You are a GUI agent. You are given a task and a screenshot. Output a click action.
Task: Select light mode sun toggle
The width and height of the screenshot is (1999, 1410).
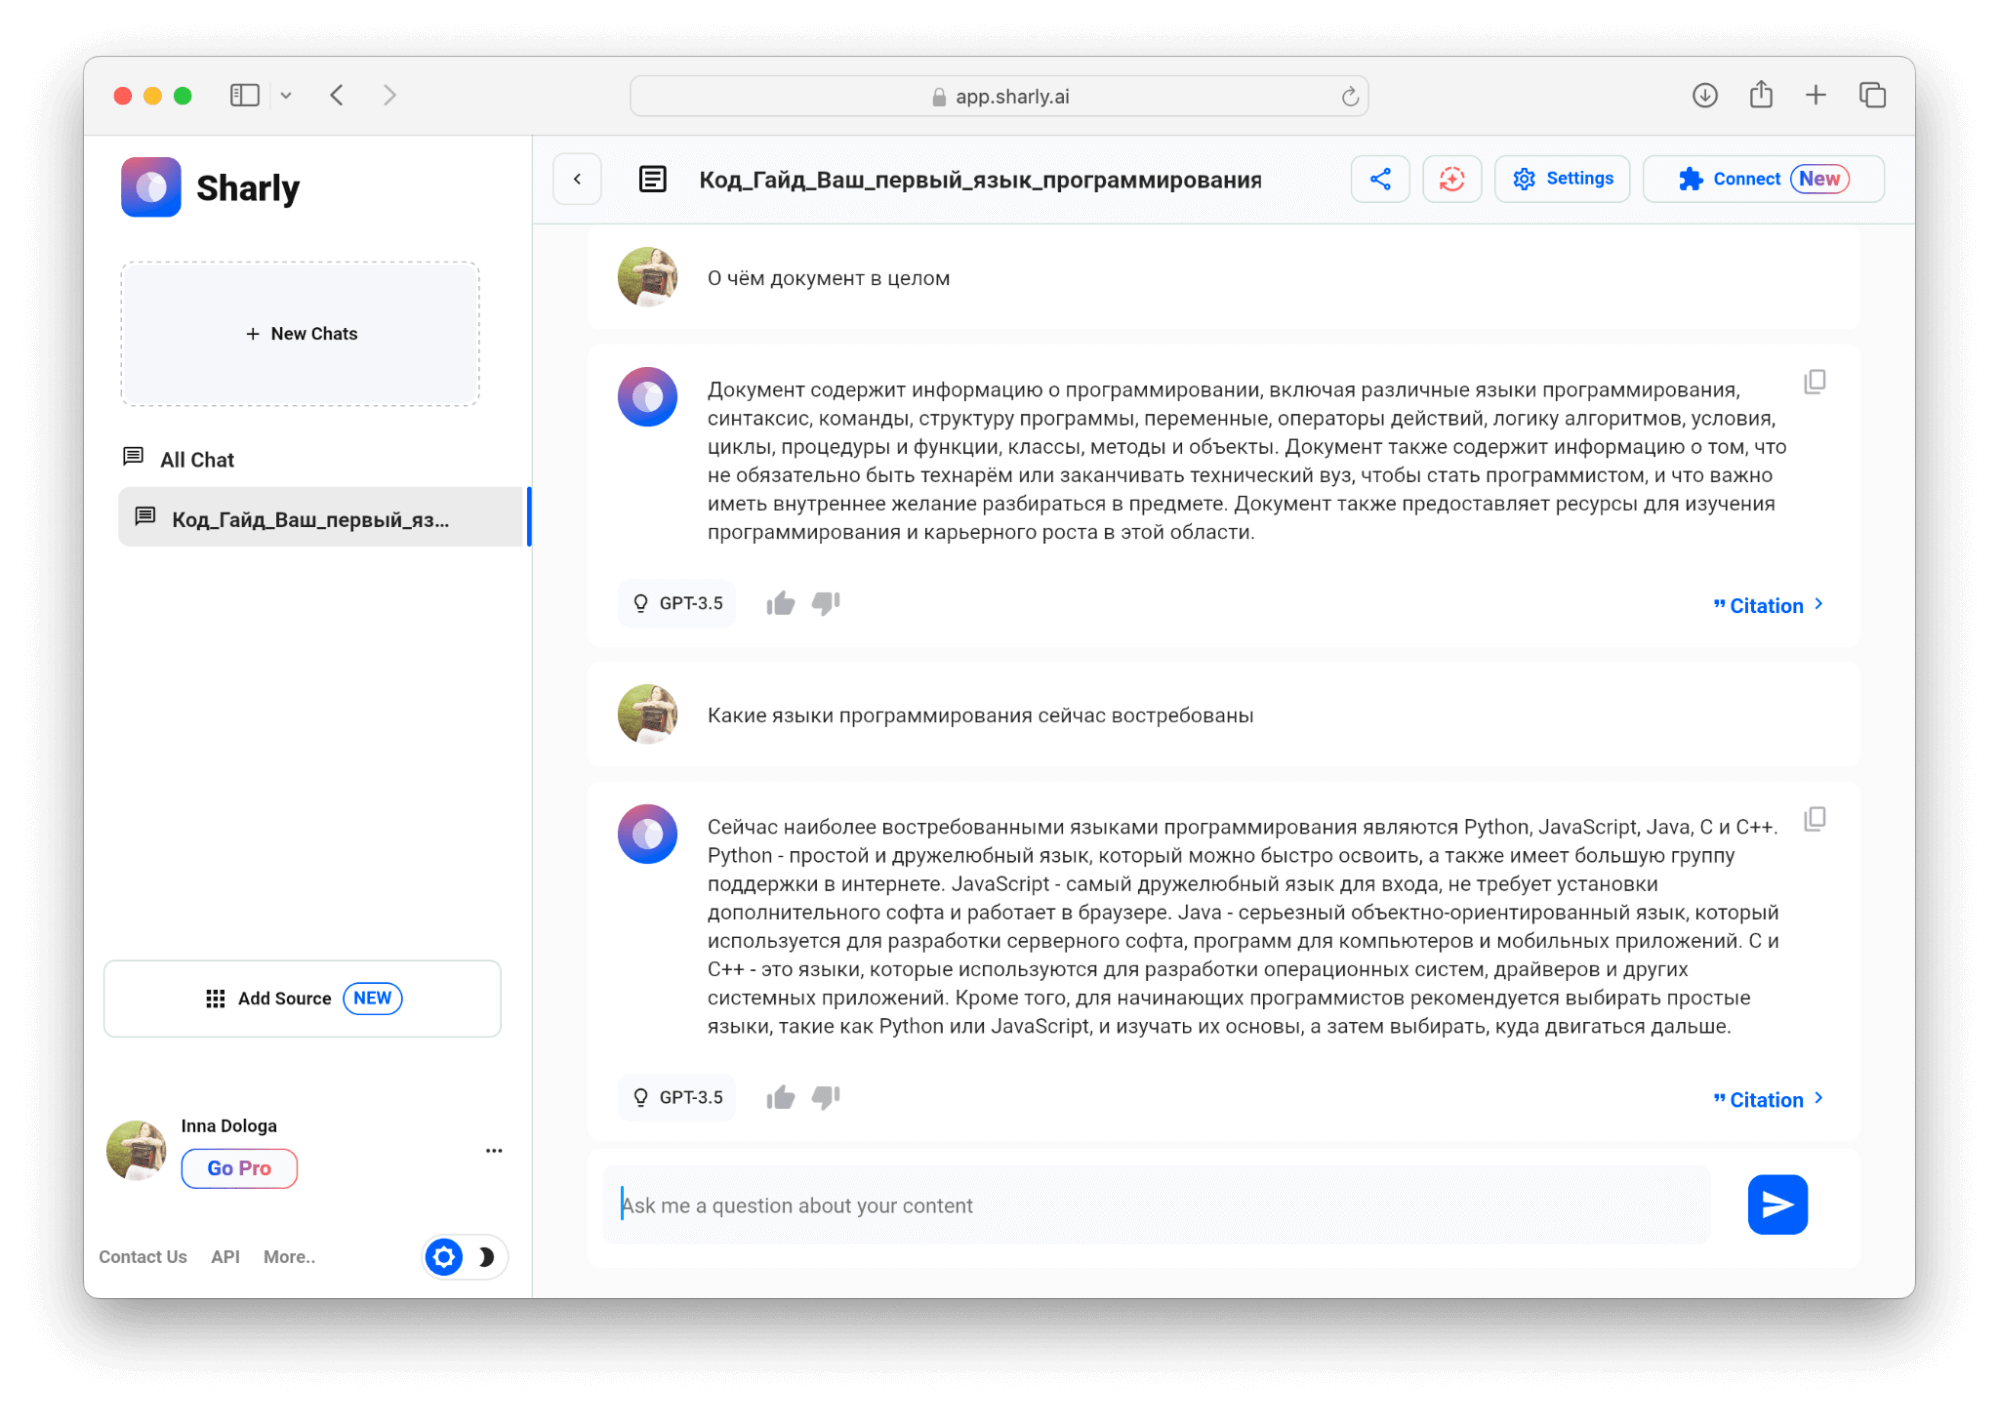[x=444, y=1257]
